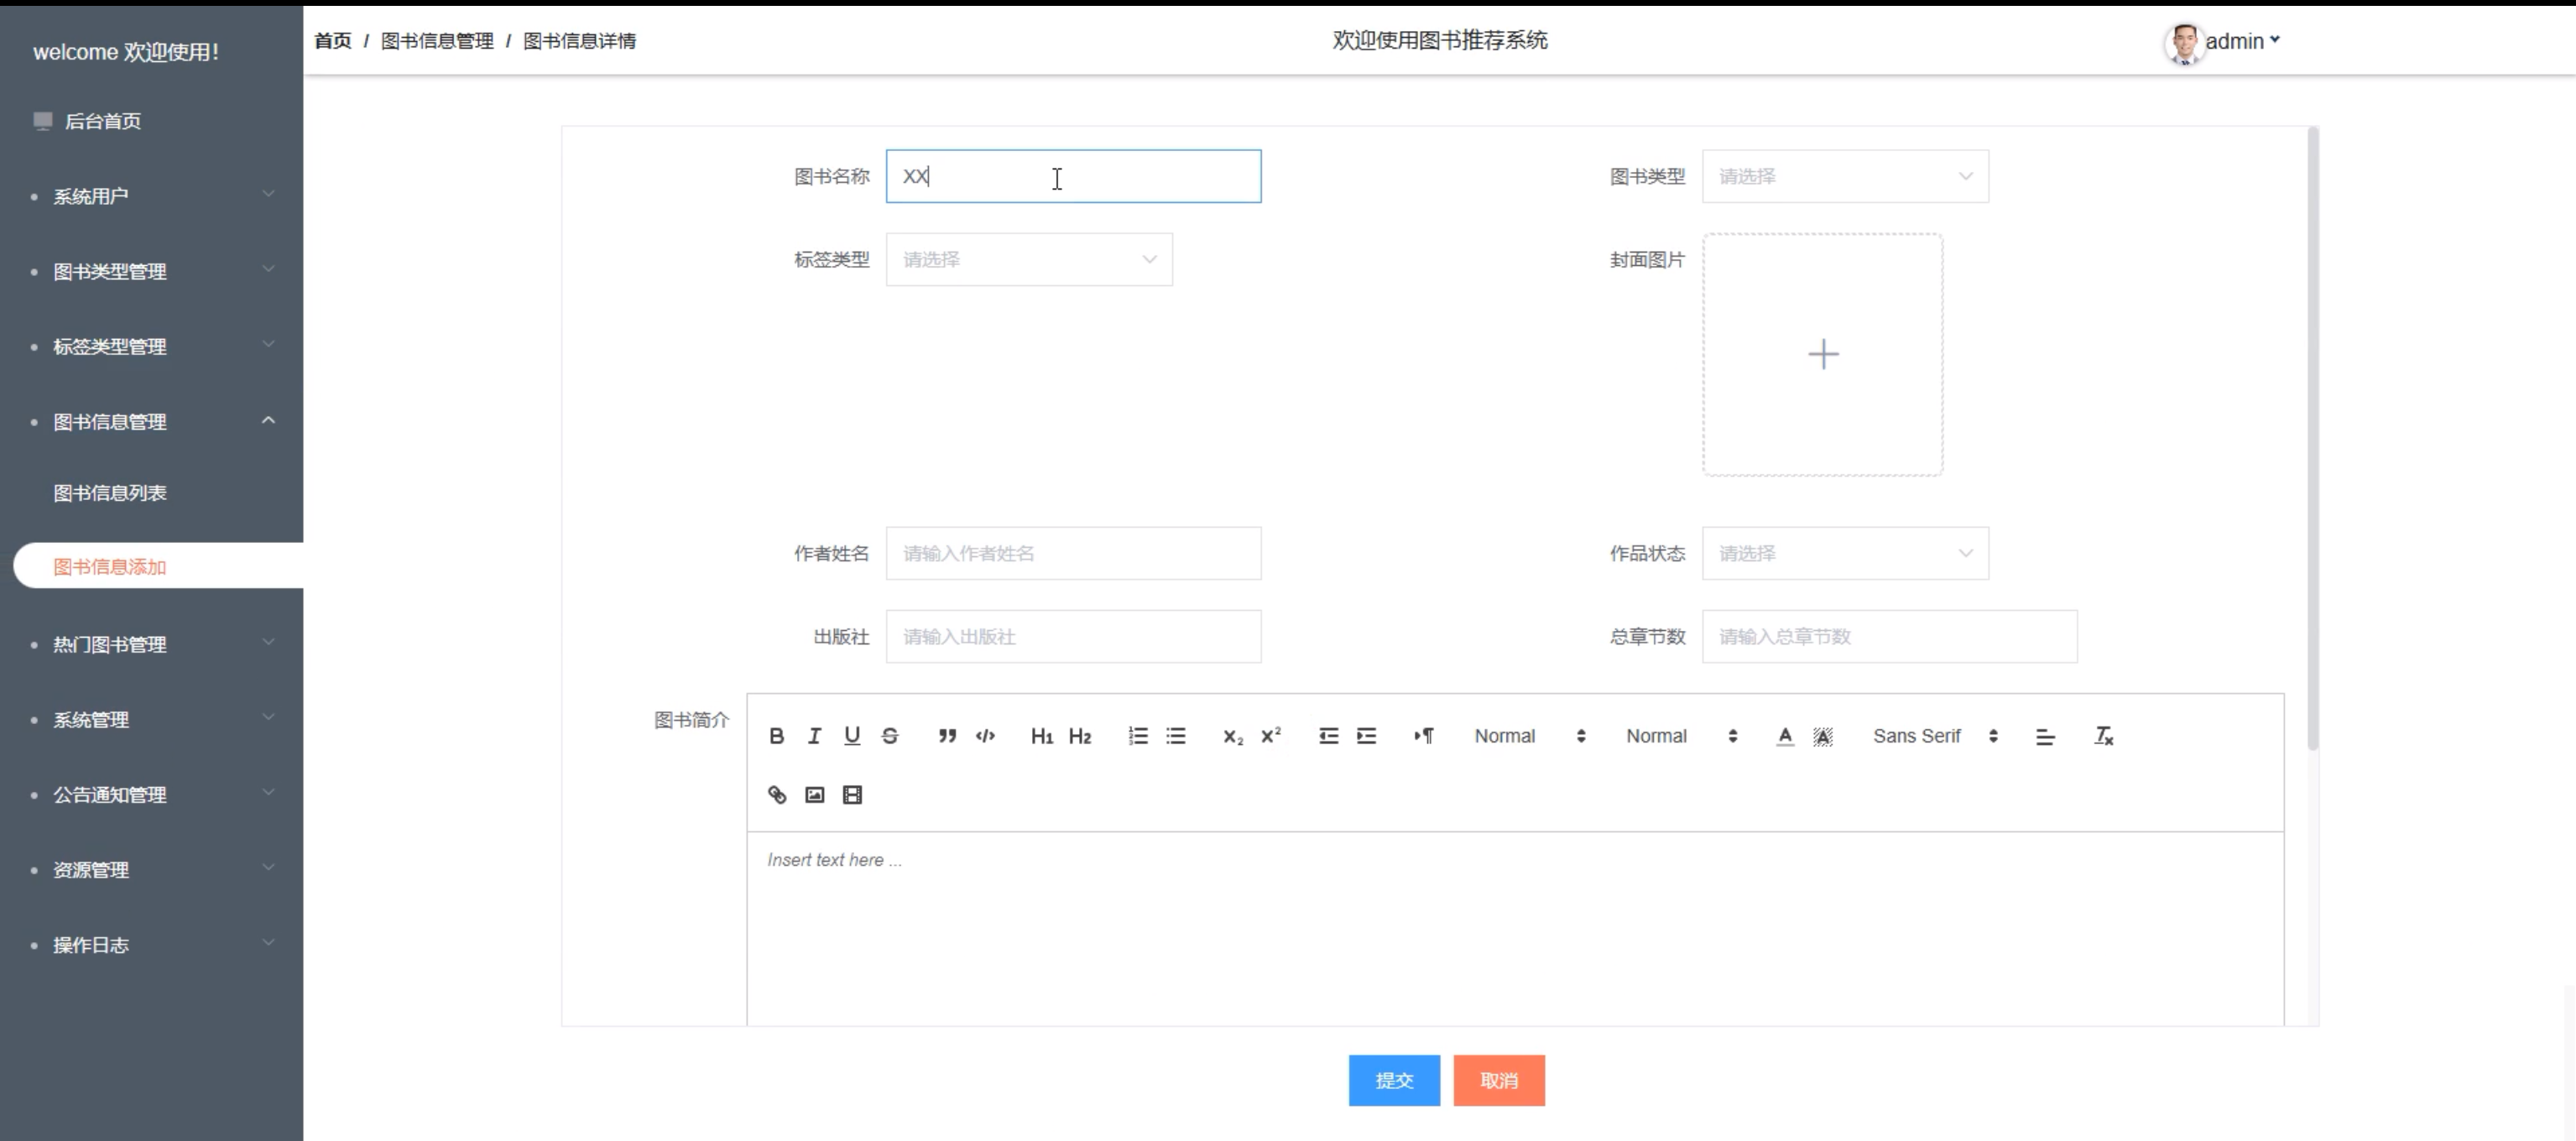Click the orange 取消 button

point(1498,1080)
